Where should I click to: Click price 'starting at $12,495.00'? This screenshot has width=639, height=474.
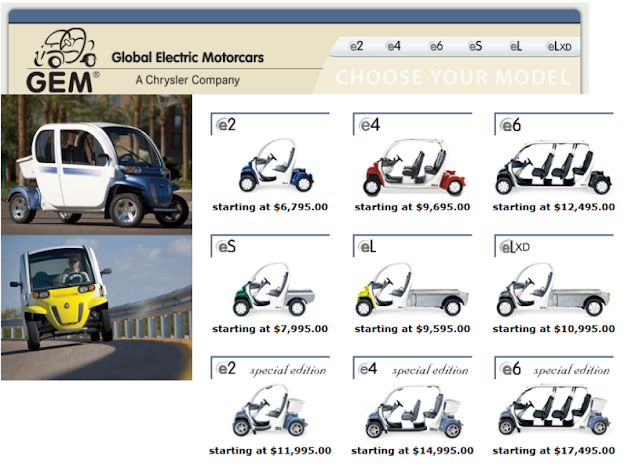click(554, 207)
